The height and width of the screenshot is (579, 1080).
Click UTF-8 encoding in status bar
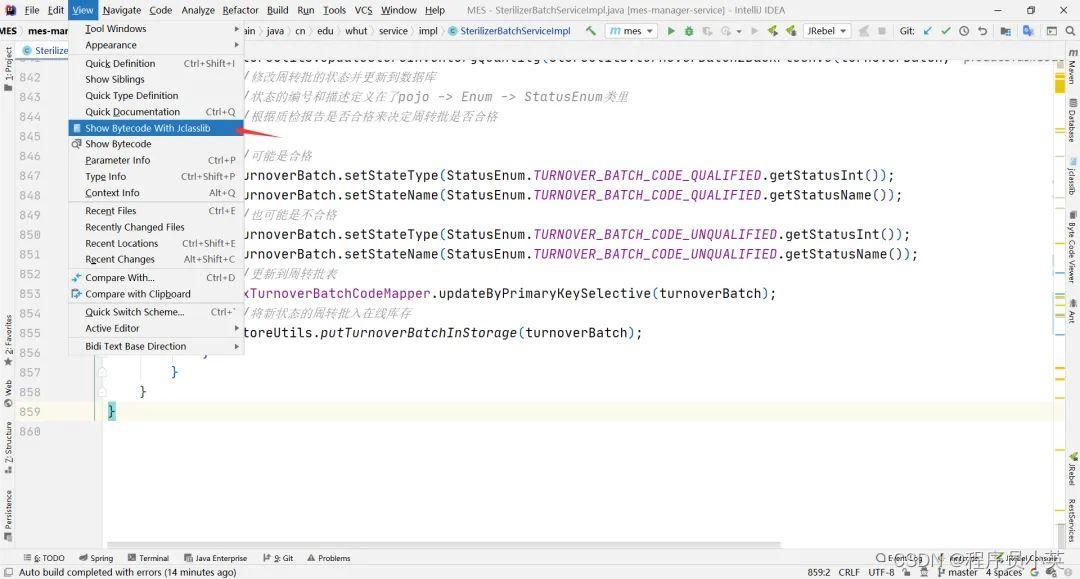(x=881, y=572)
